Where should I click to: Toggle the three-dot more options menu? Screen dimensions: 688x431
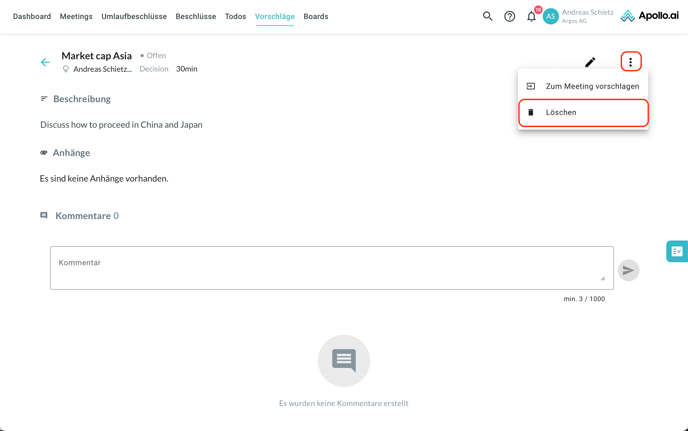tap(630, 62)
